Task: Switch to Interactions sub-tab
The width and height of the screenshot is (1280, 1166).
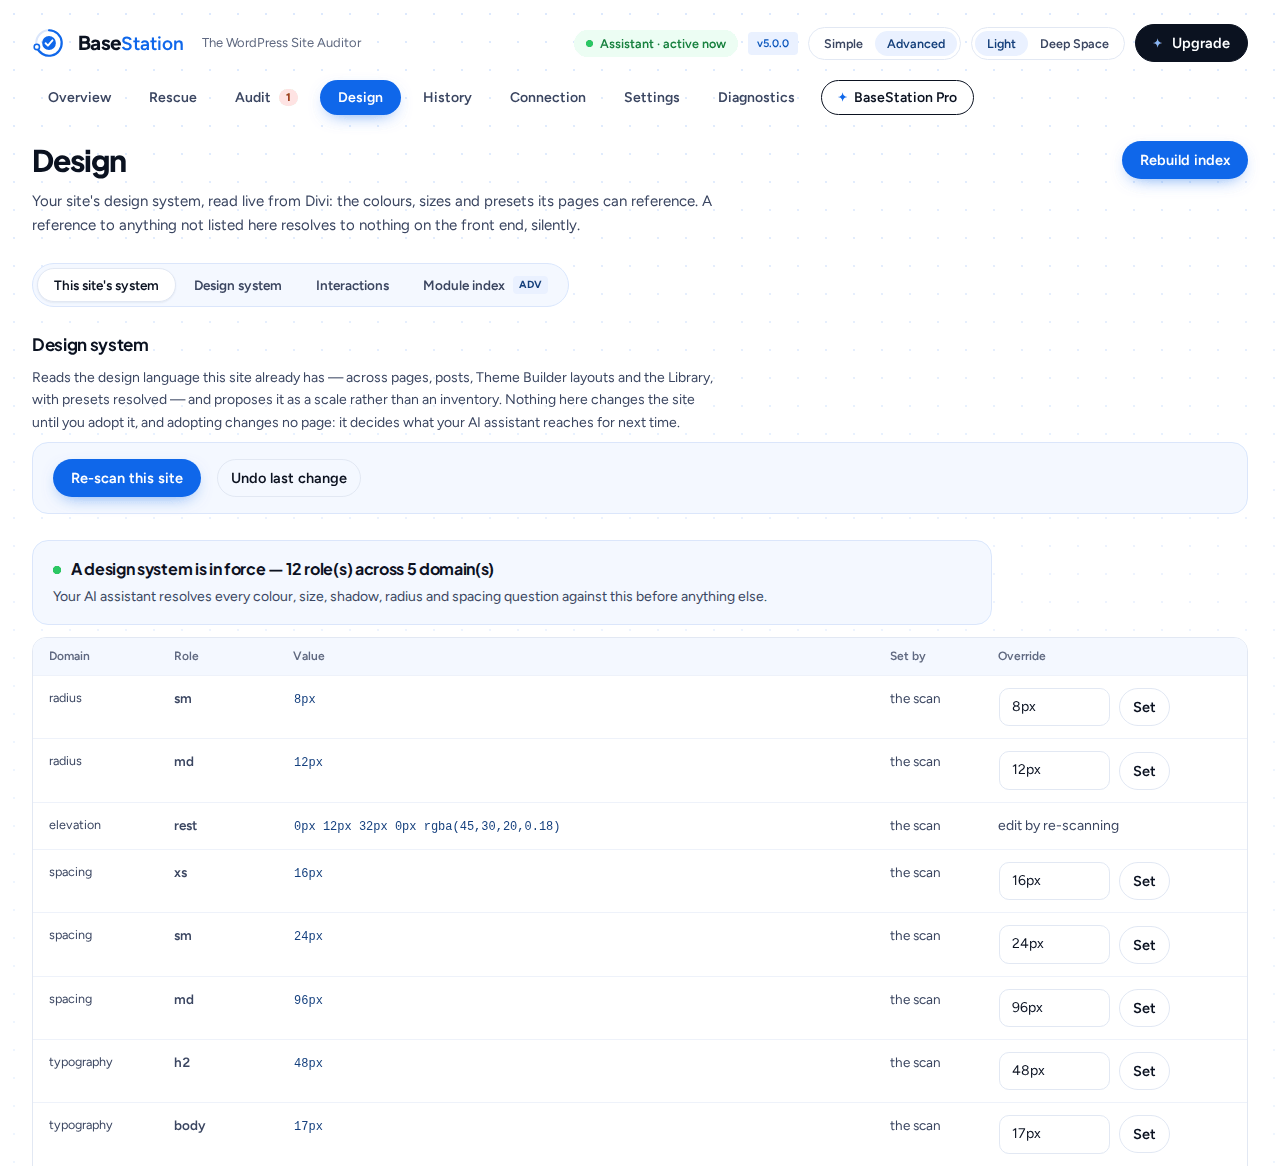Action: coord(353,285)
